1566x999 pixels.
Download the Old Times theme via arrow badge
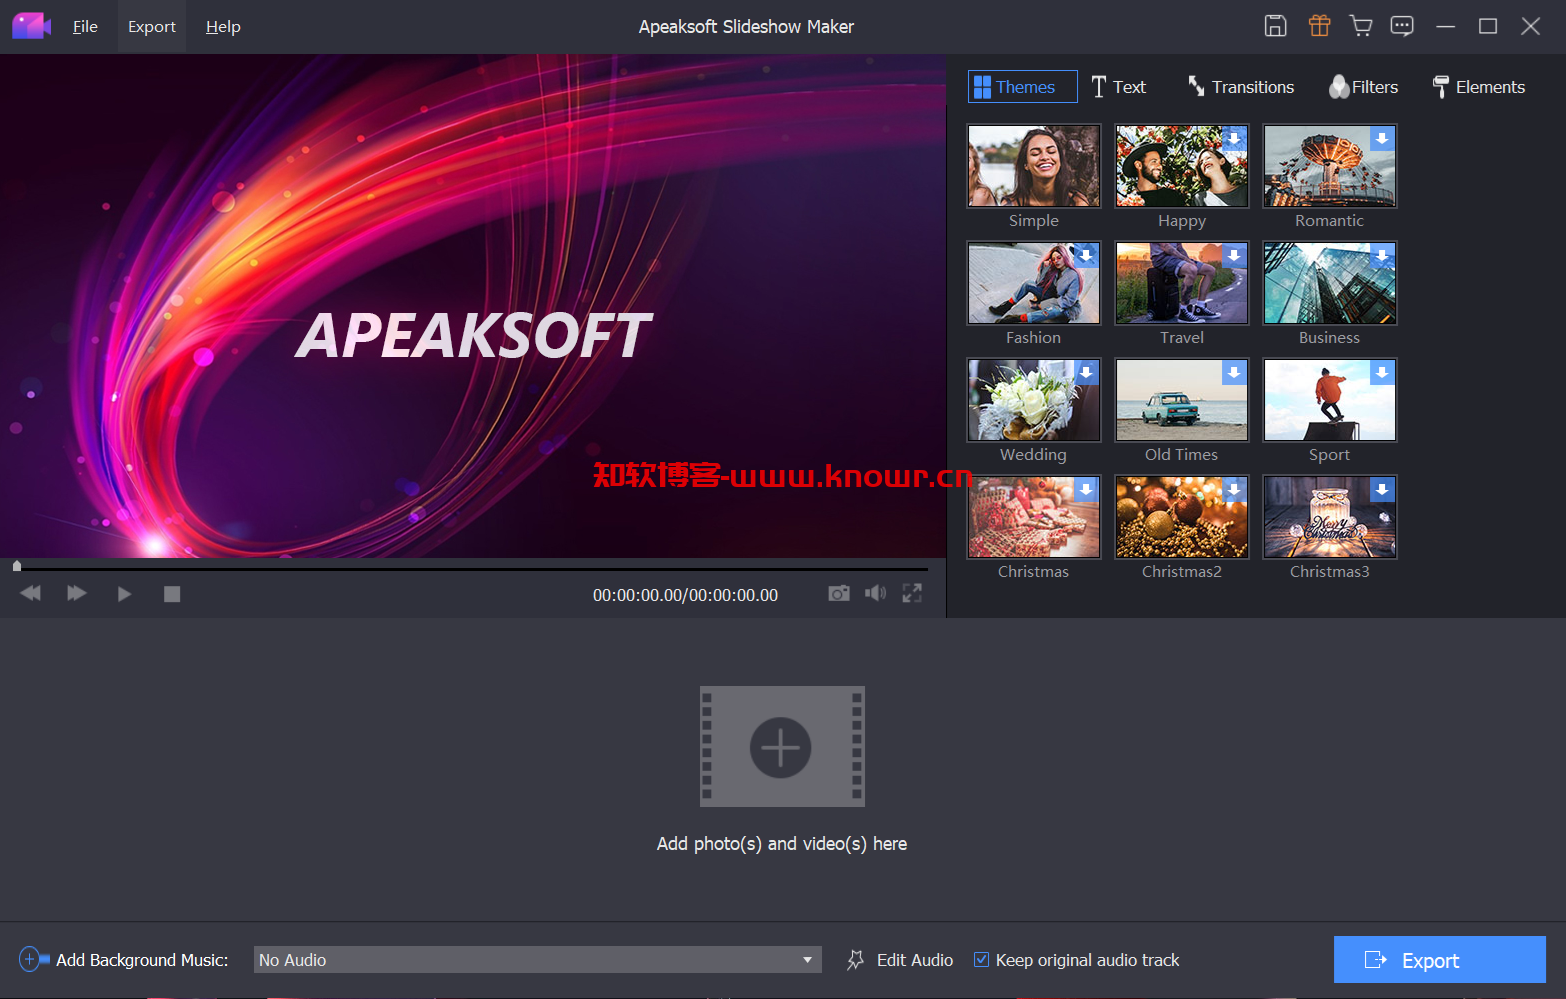click(x=1234, y=372)
